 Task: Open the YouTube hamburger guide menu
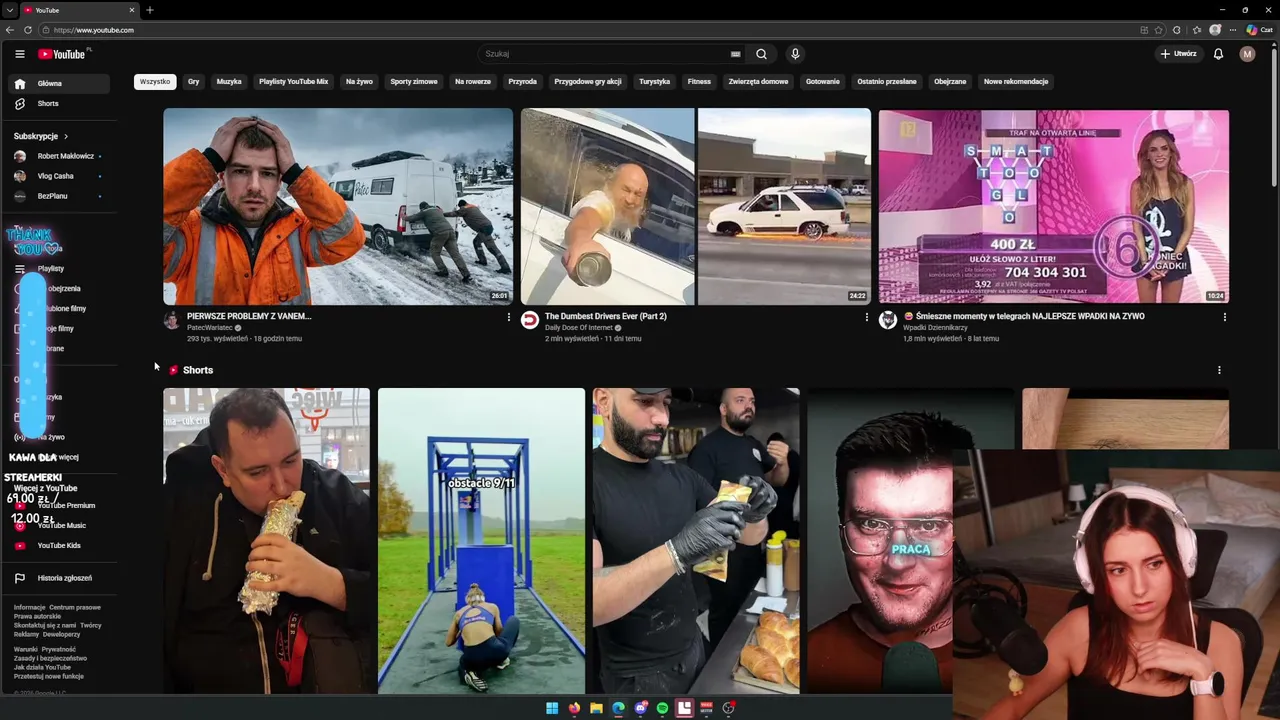pyautogui.click(x=19, y=54)
